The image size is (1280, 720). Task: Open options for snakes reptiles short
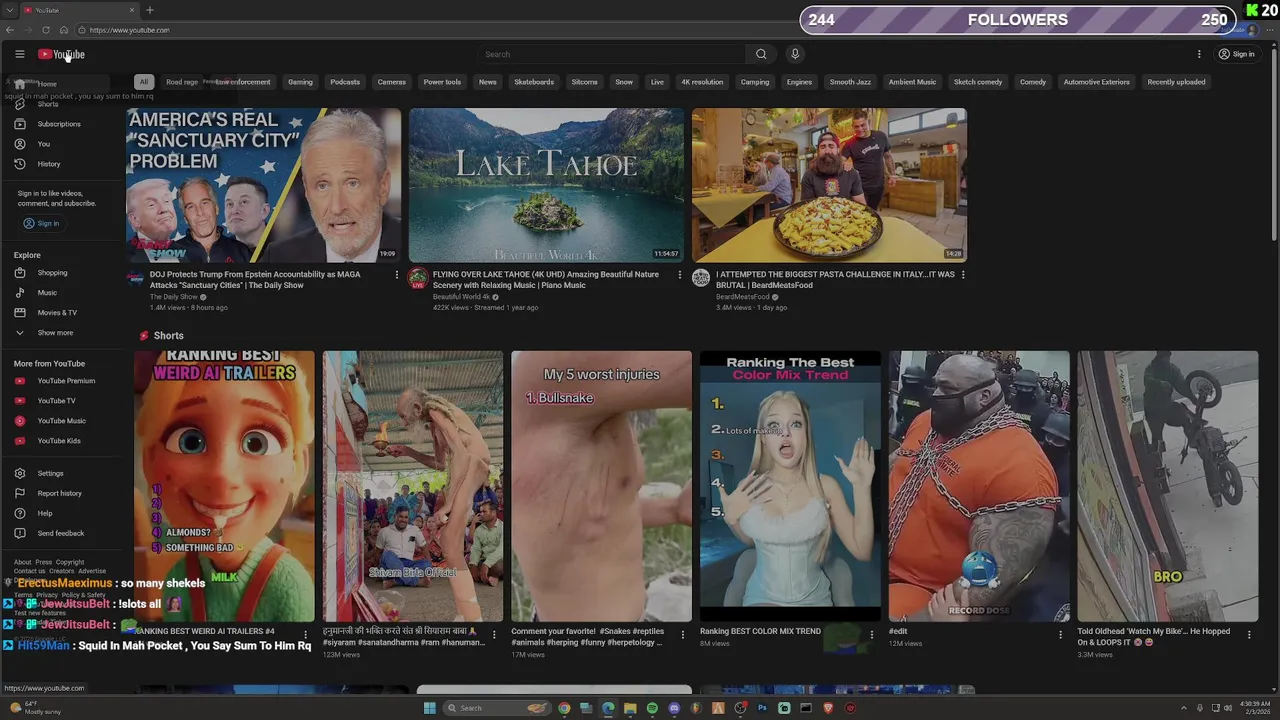tap(683, 634)
